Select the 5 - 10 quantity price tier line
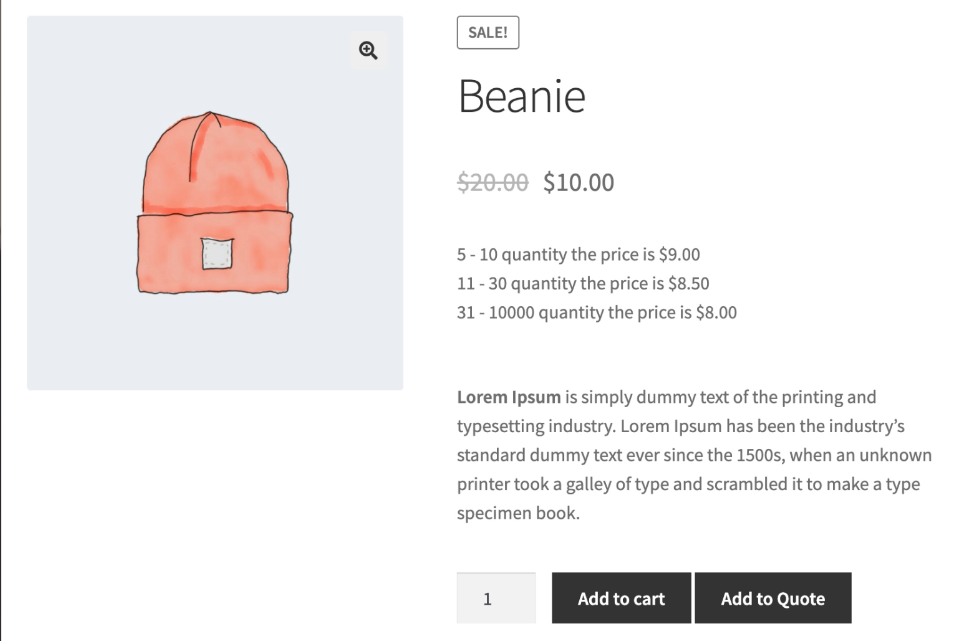Viewport: 955px width, 641px height. (x=578, y=254)
